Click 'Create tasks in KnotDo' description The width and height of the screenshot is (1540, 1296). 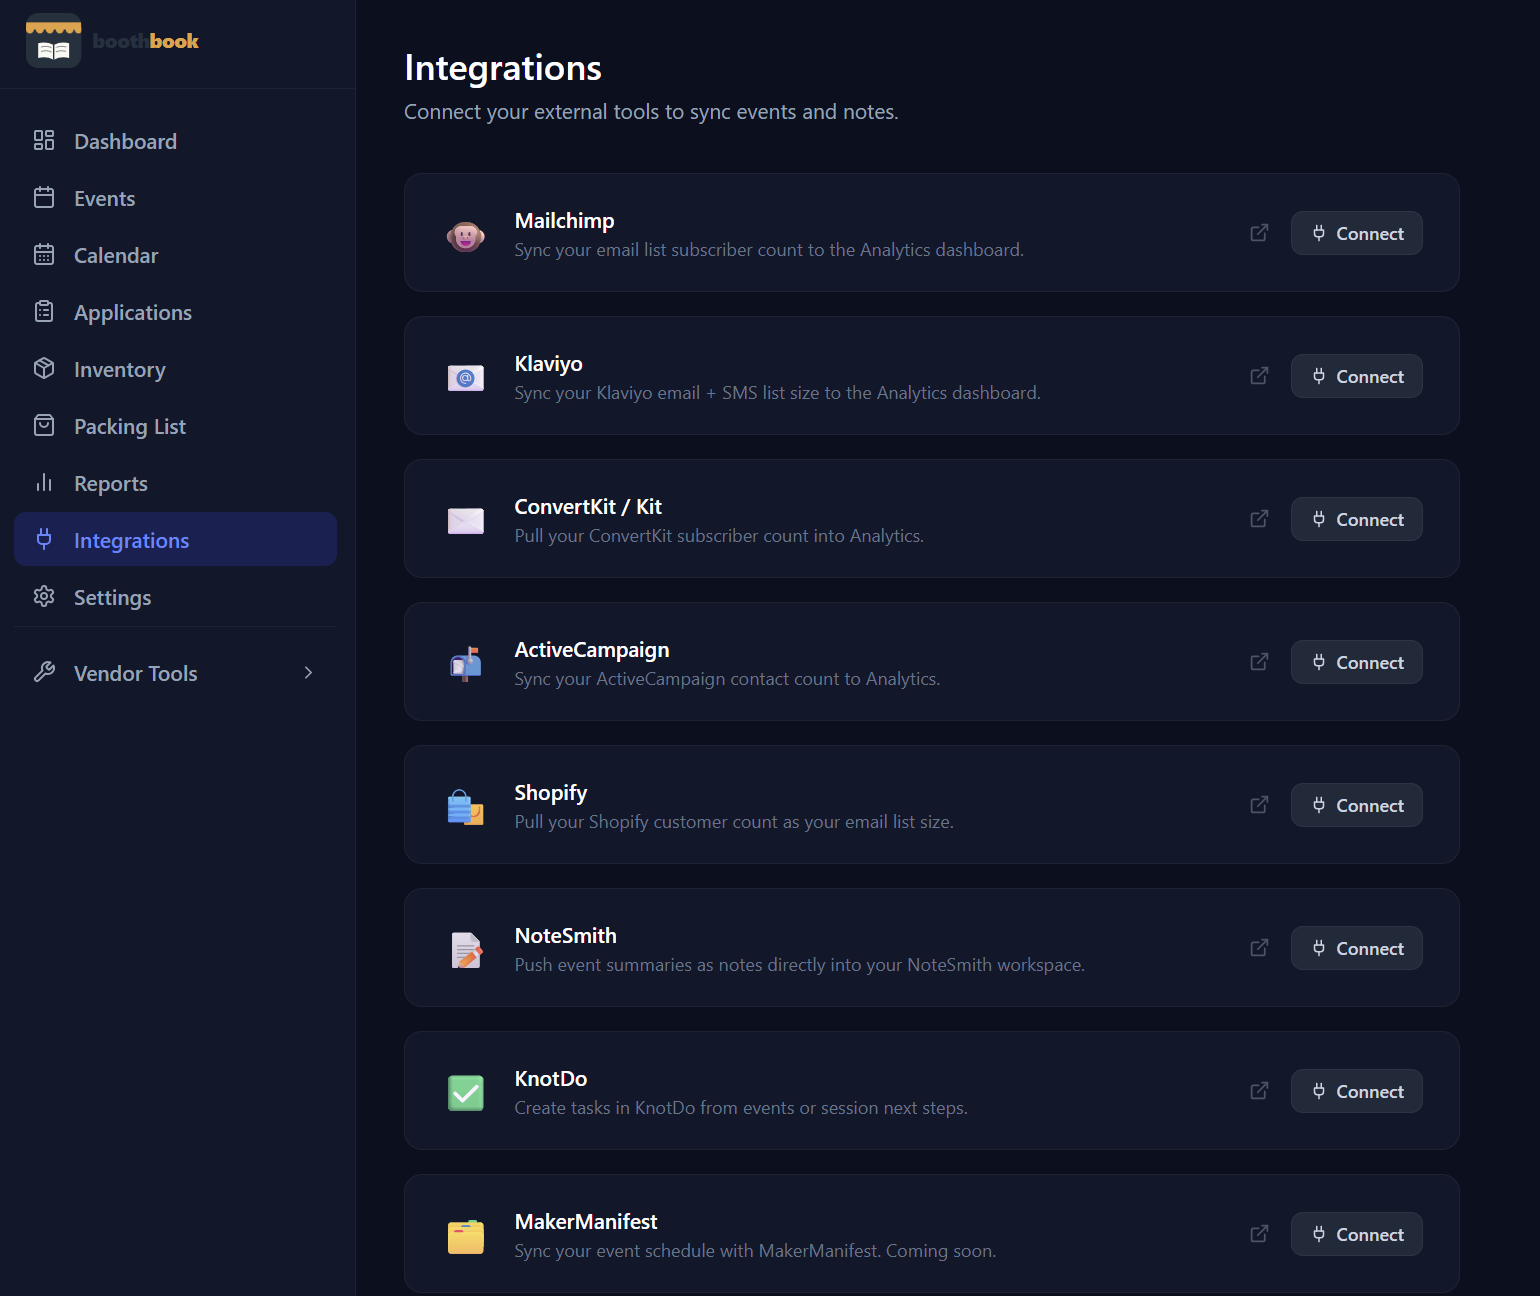click(741, 1108)
